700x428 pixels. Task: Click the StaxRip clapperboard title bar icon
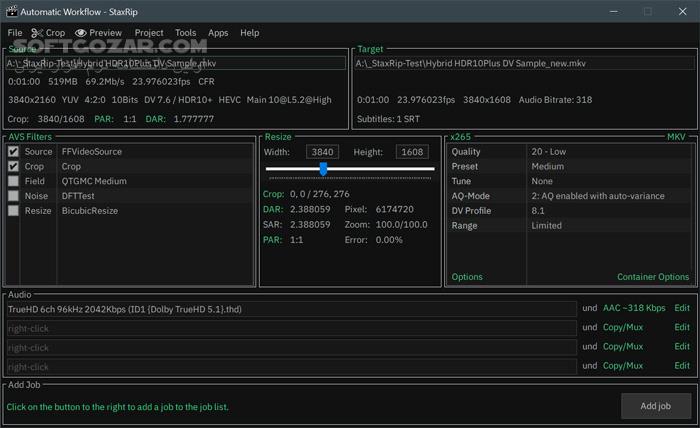click(x=13, y=11)
